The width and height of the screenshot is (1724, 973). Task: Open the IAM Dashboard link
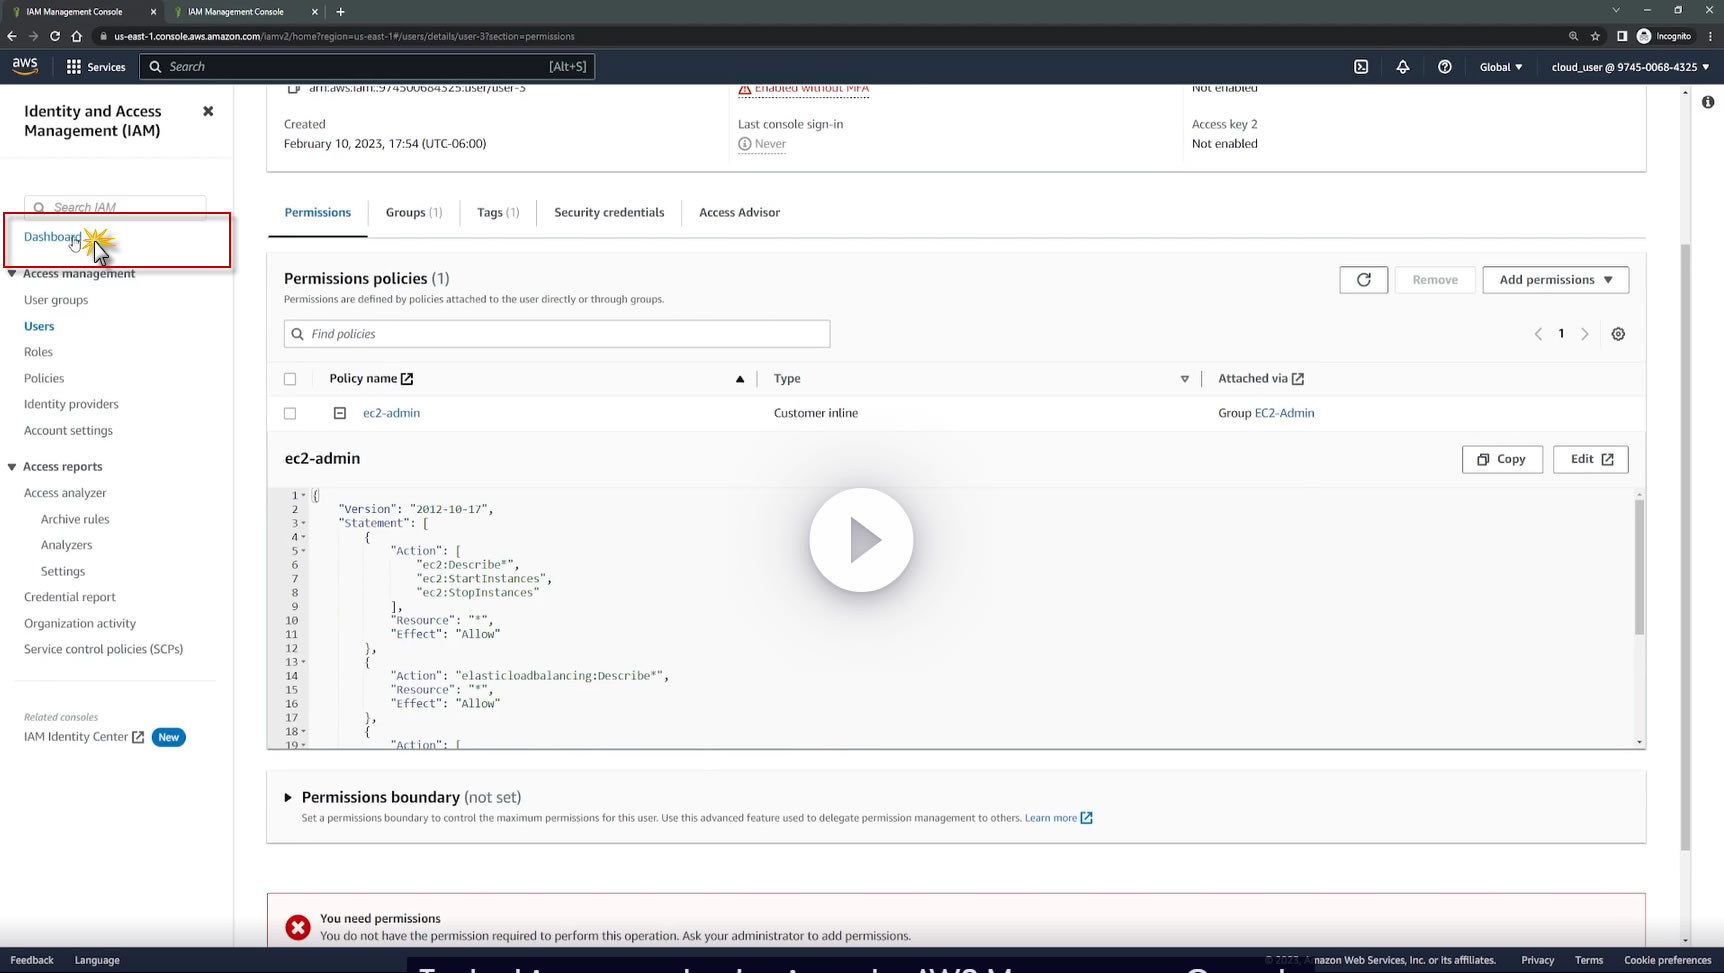[53, 237]
